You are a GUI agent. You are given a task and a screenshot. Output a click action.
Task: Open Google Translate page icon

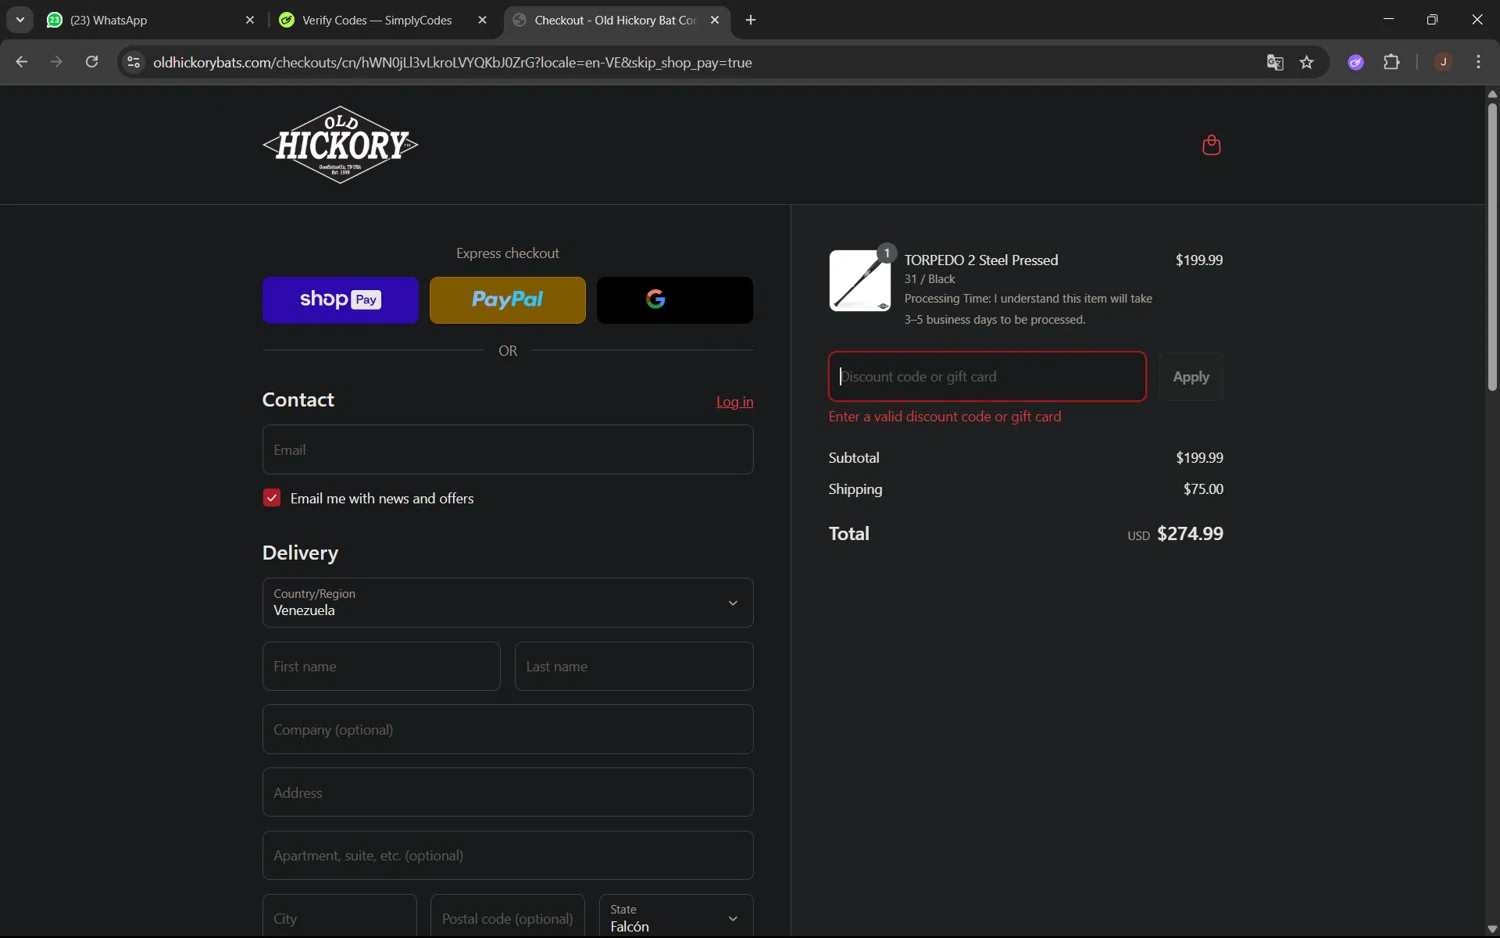[1275, 62]
